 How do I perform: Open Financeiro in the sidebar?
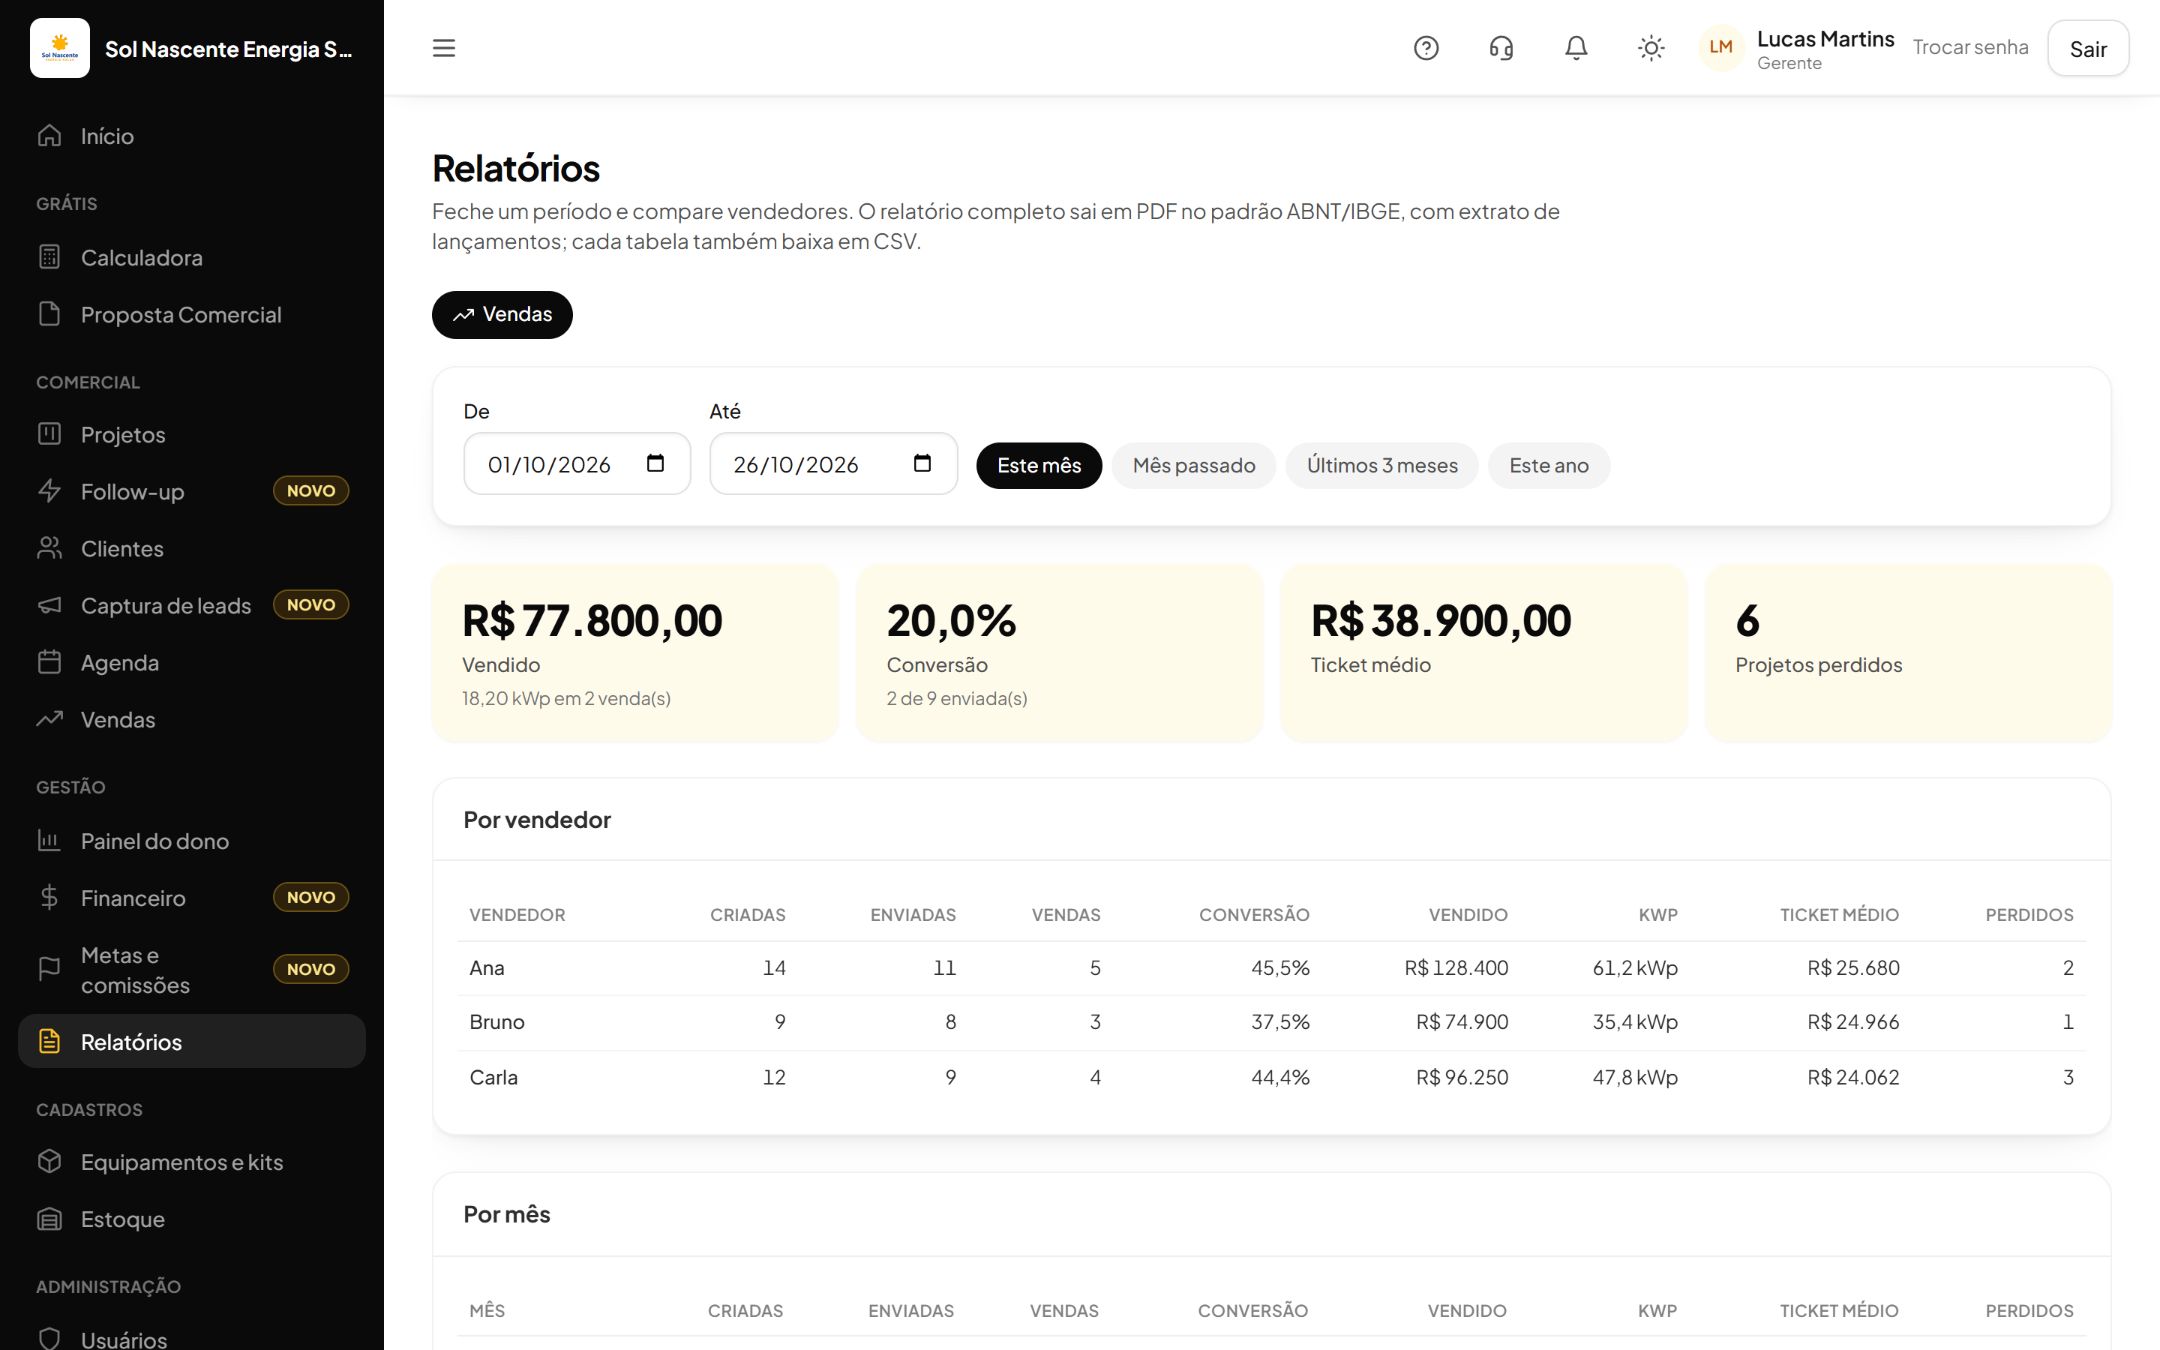pos(192,898)
